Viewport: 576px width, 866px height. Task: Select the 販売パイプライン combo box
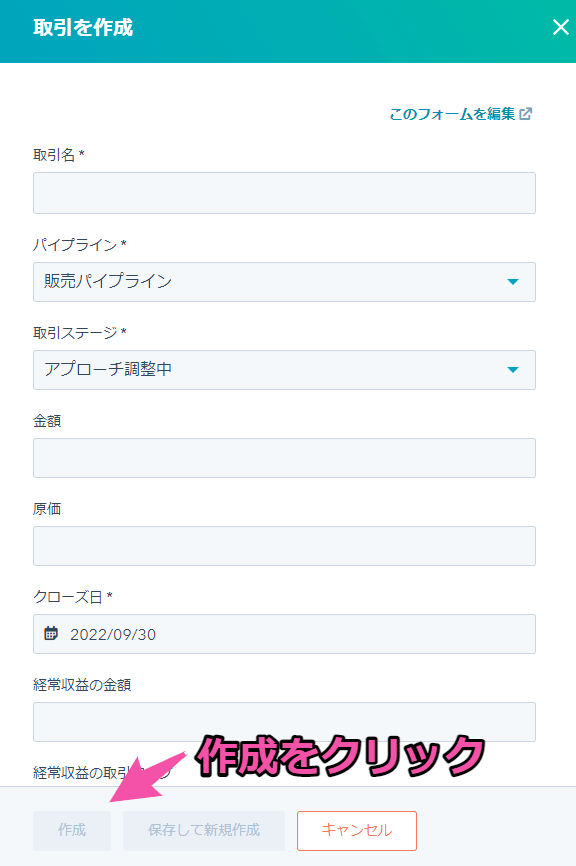click(x=284, y=282)
